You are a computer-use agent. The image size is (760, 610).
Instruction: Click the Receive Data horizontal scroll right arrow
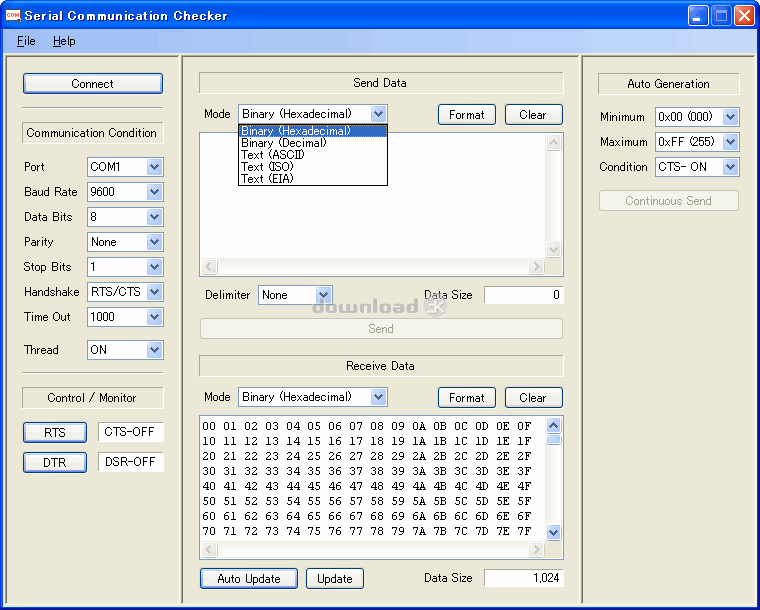point(536,549)
